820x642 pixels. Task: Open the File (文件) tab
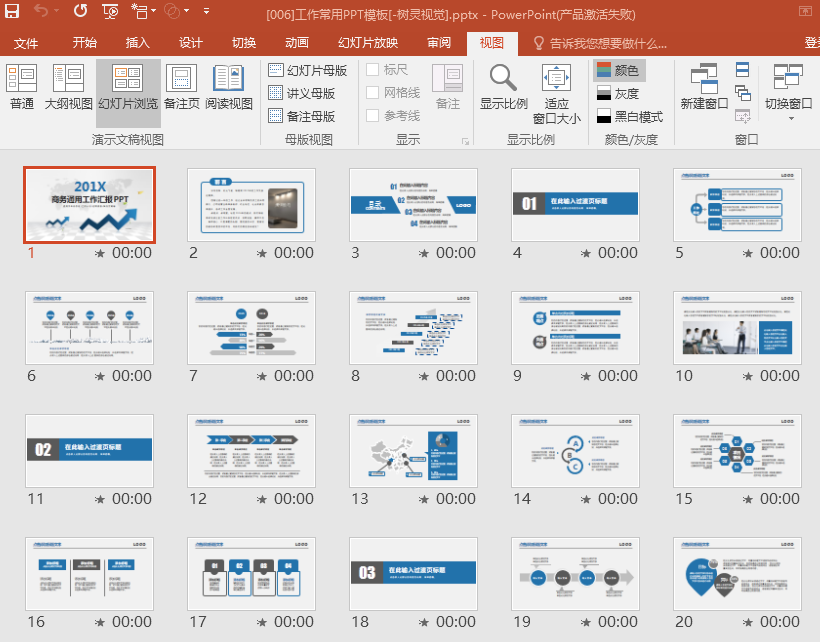[x=26, y=43]
